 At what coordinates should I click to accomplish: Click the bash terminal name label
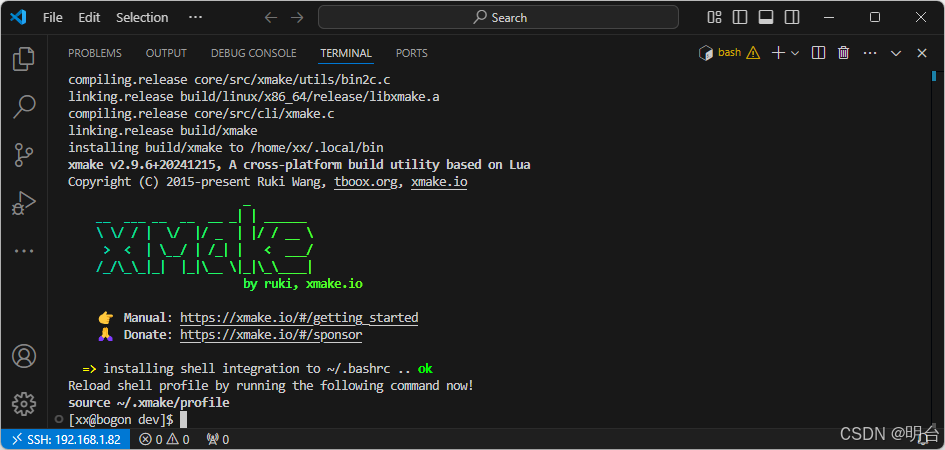[x=729, y=53]
